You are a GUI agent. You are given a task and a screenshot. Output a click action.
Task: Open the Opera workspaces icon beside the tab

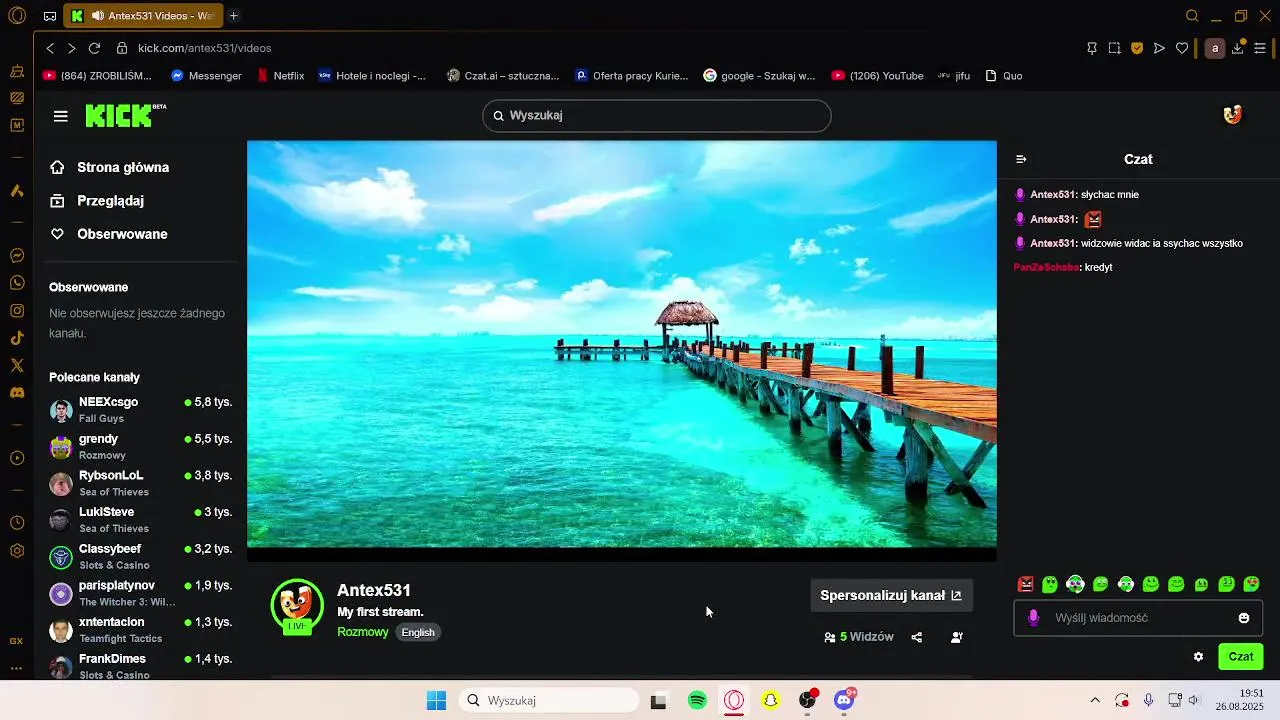50,16
